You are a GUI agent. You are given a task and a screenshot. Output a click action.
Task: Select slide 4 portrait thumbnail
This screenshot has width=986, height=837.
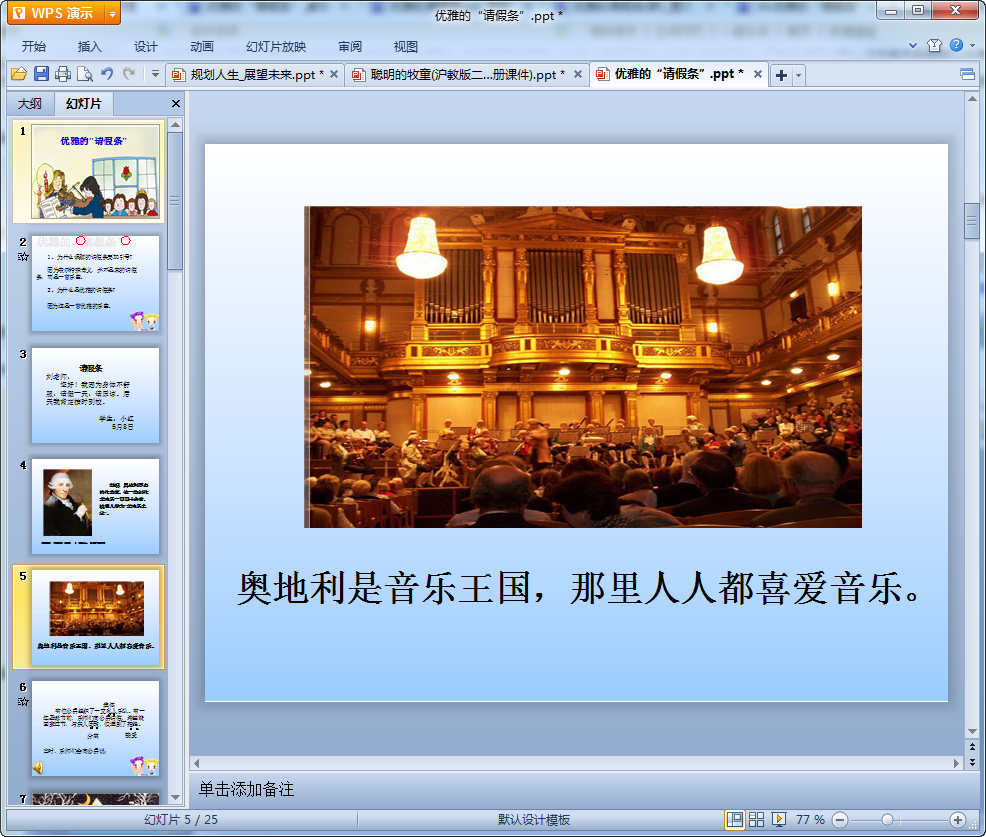click(x=95, y=506)
